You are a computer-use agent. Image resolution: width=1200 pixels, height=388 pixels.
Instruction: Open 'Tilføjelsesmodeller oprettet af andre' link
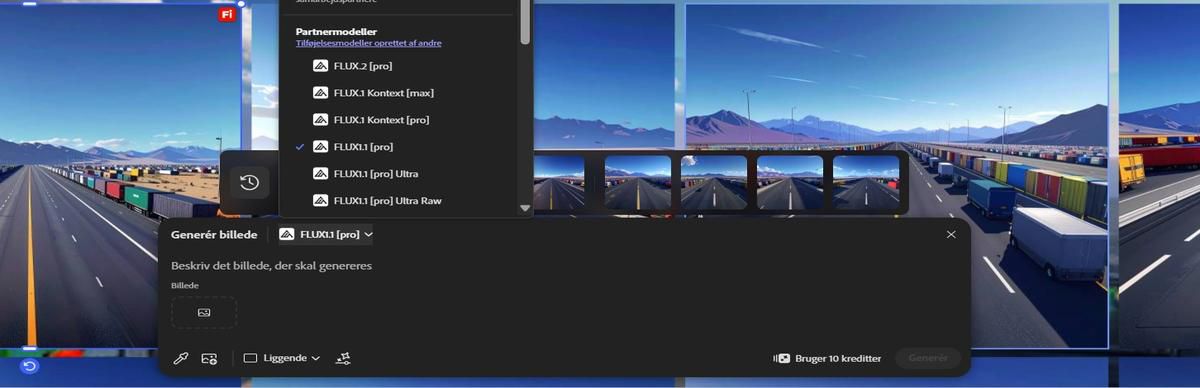click(x=369, y=43)
